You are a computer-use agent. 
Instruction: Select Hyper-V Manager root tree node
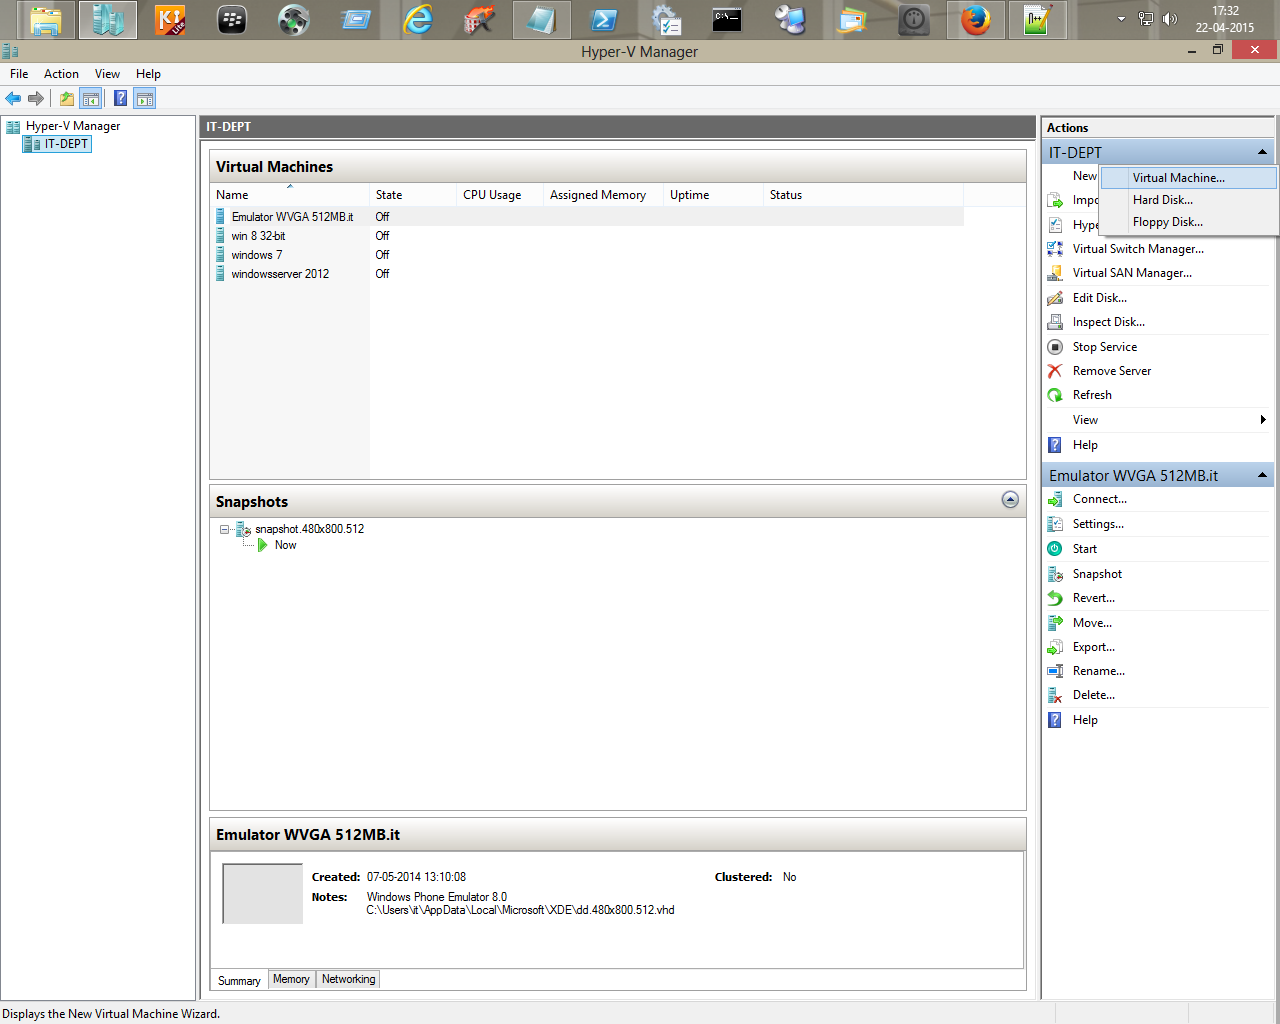coord(73,126)
